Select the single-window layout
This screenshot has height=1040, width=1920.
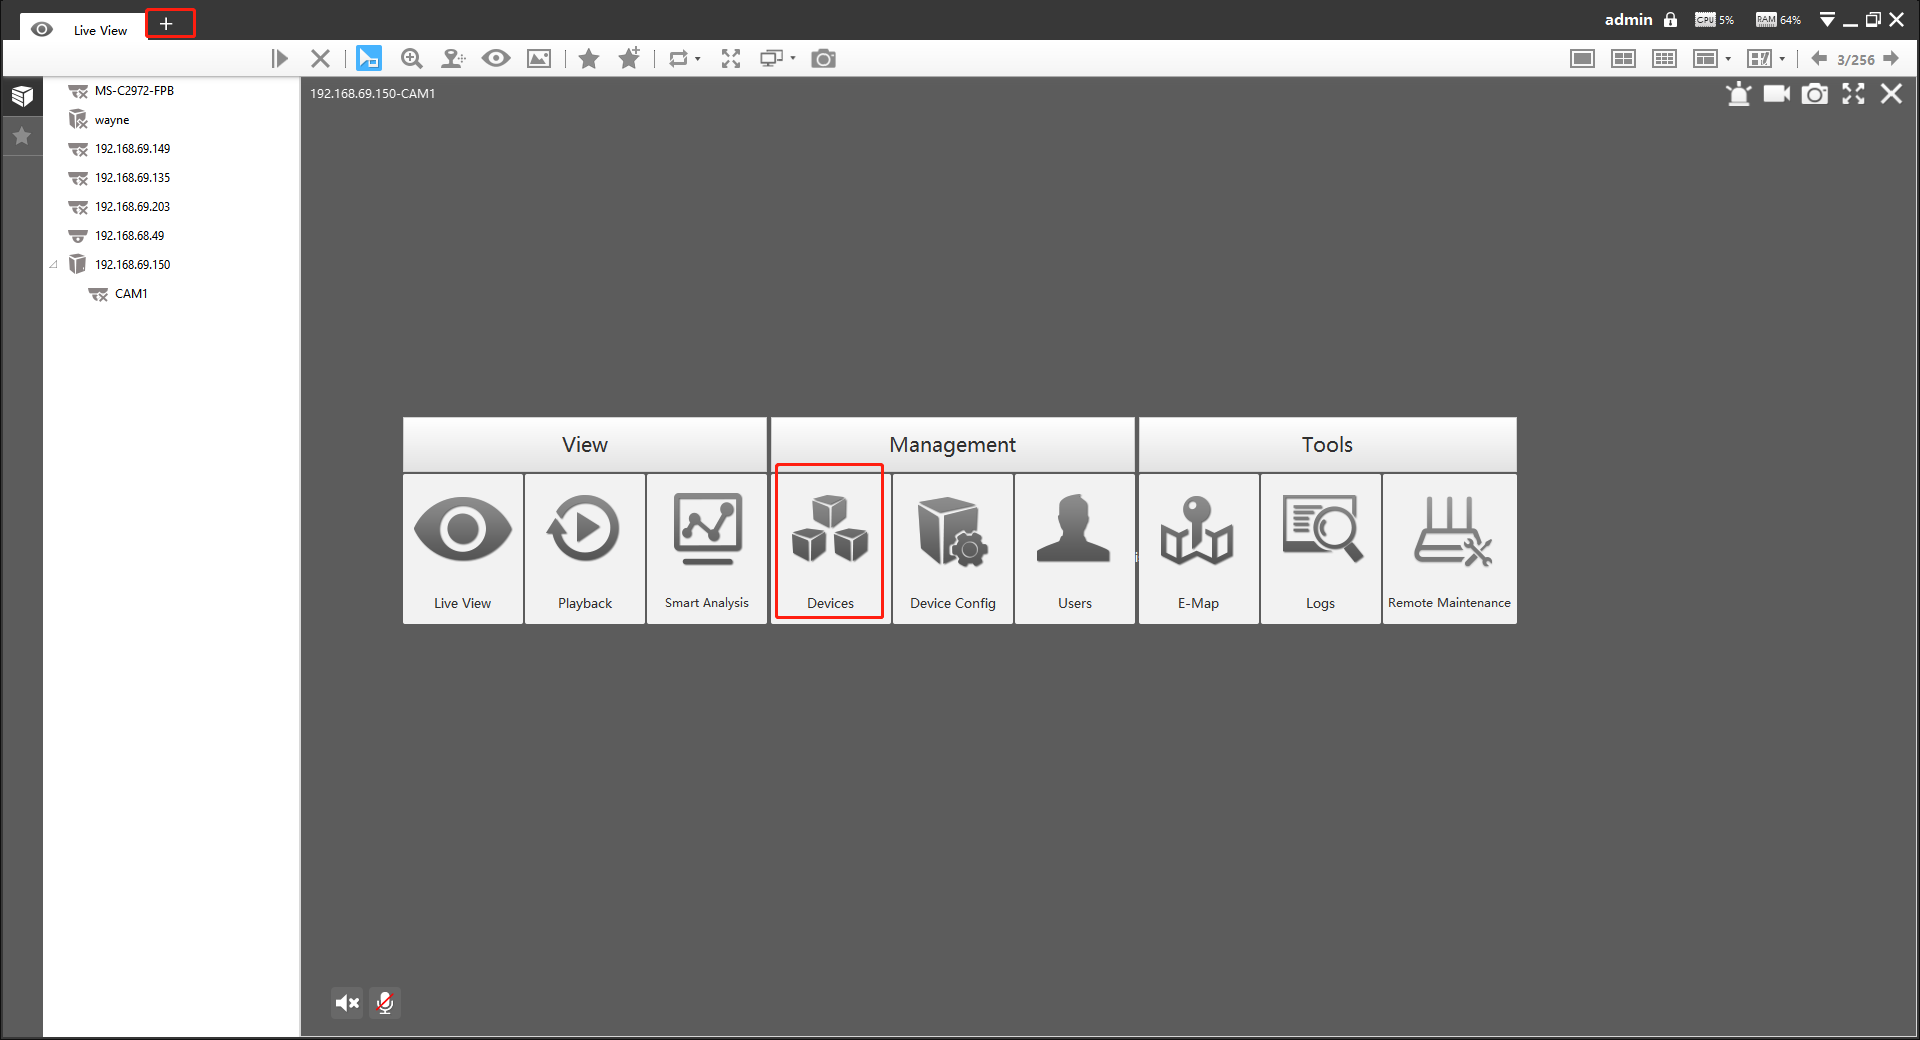pos(1582,59)
